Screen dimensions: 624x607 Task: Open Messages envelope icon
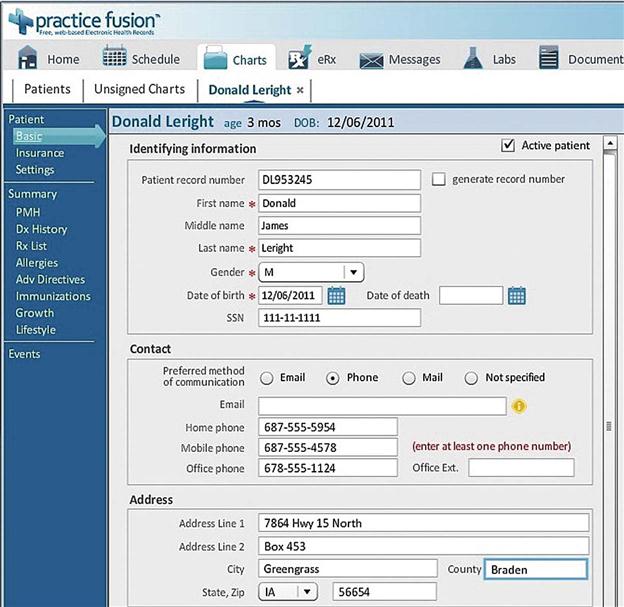(372, 60)
